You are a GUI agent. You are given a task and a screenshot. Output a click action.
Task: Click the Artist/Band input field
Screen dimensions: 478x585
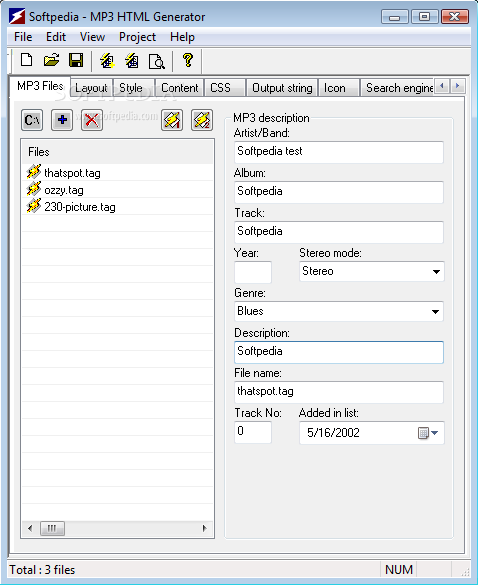point(339,152)
